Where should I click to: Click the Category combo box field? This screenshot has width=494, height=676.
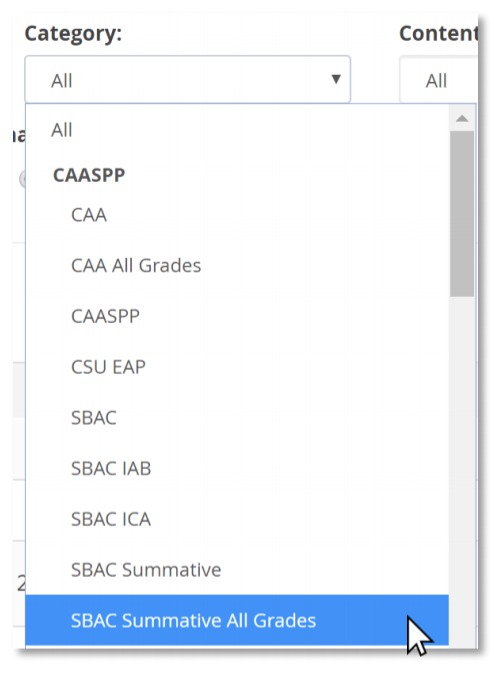coord(188,79)
